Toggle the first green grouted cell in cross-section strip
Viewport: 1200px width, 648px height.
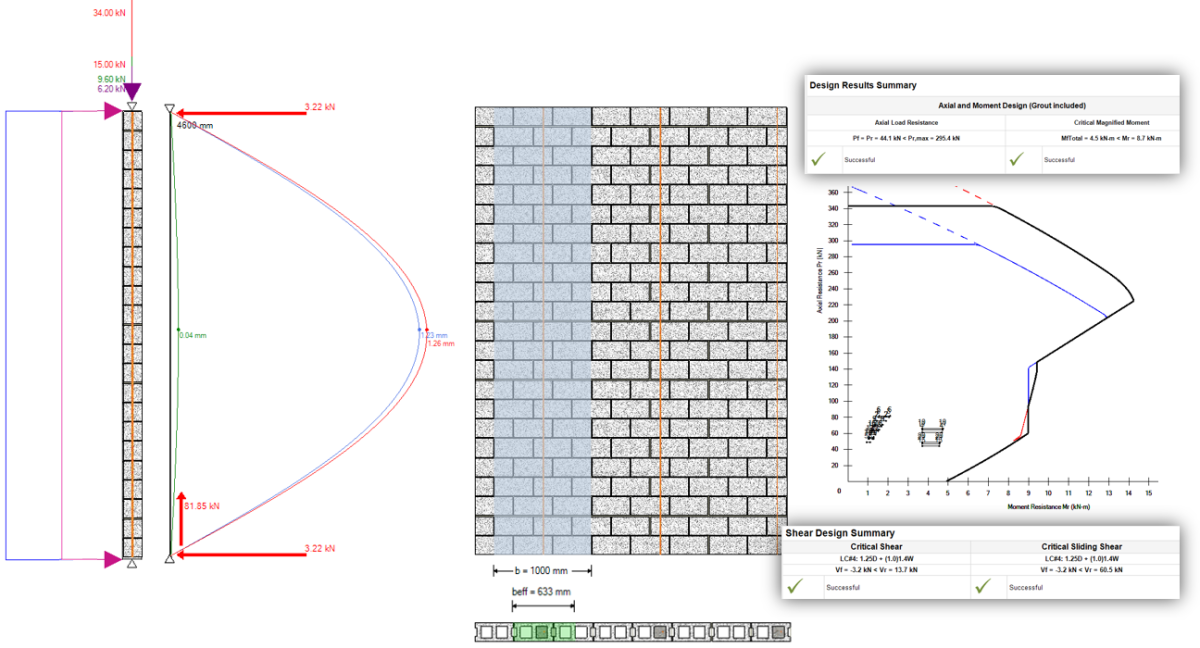[x=527, y=632]
